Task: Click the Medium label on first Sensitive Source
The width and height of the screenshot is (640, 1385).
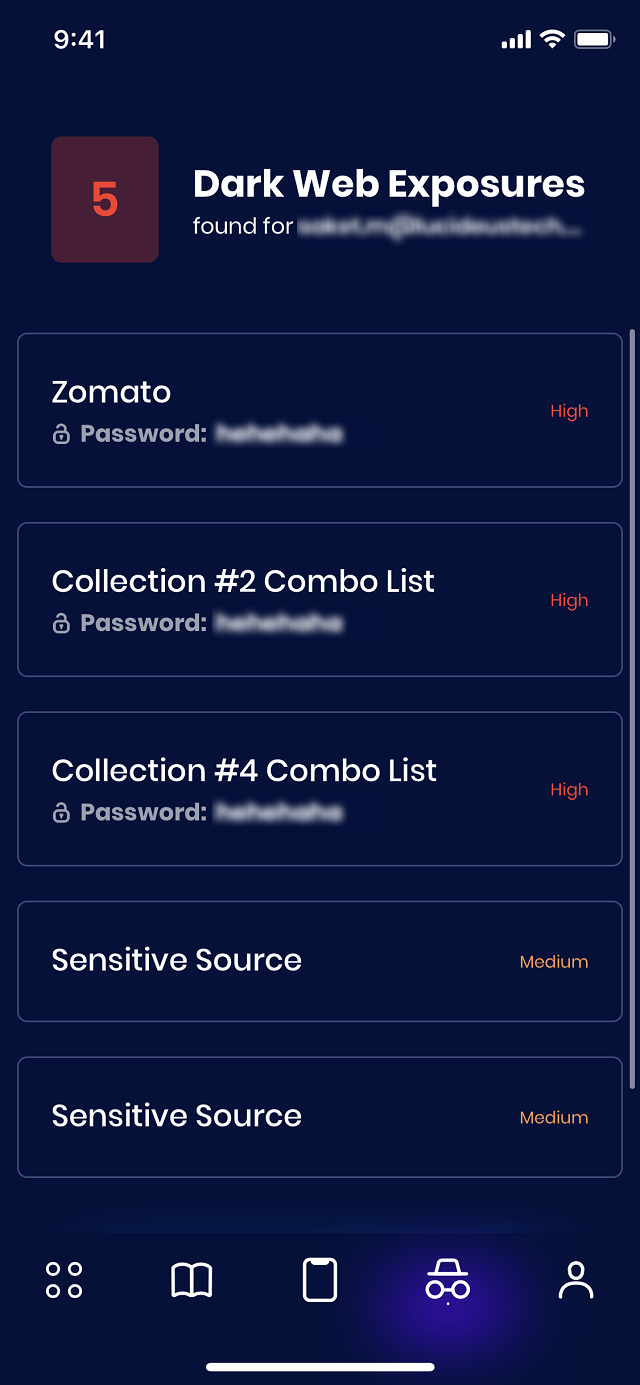Action: pyautogui.click(x=554, y=962)
